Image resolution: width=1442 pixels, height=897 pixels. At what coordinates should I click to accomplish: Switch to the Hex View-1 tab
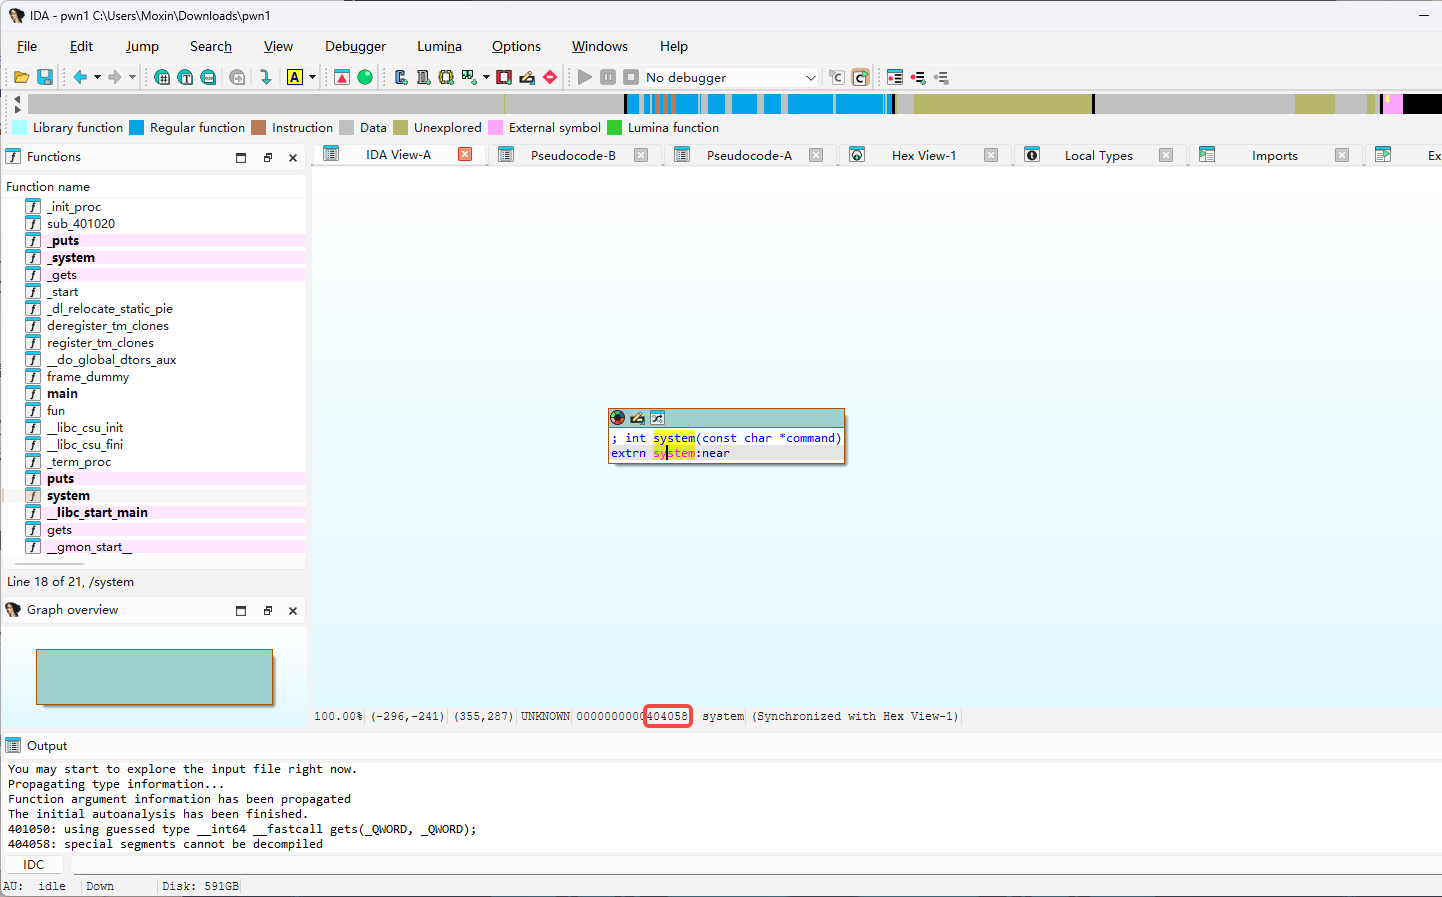click(x=923, y=155)
